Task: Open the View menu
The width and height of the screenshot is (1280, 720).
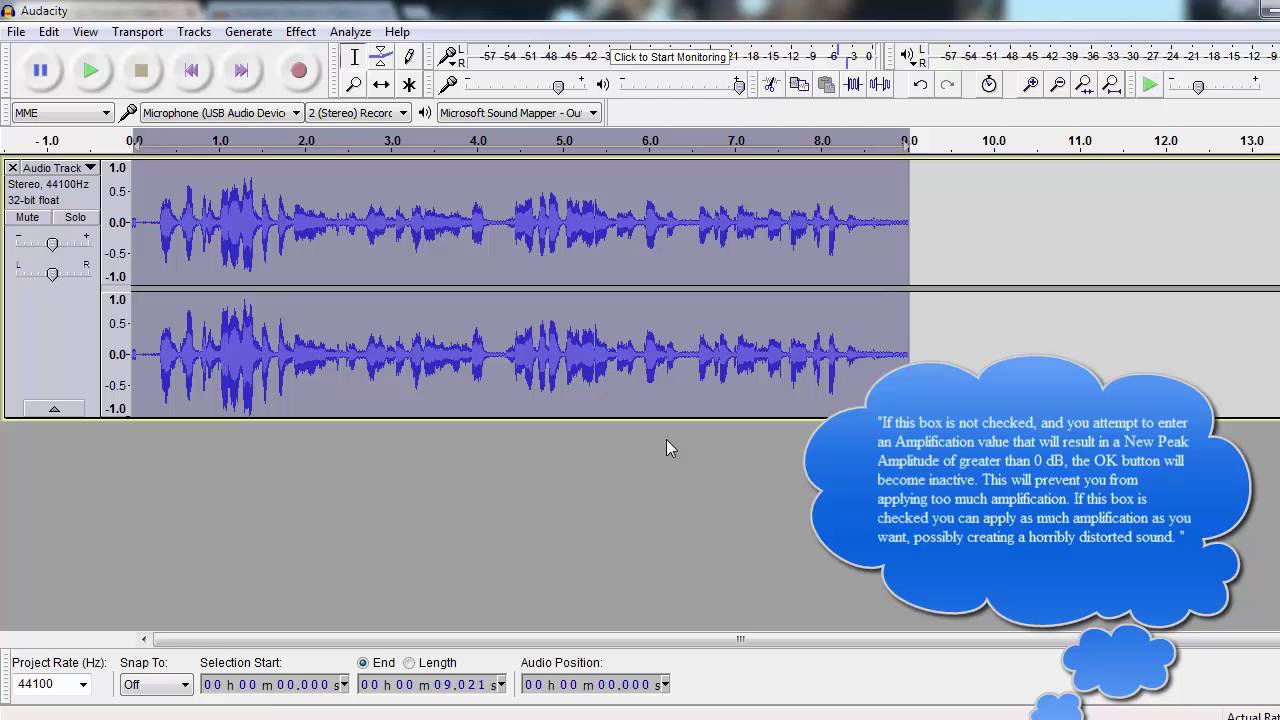Action: pos(85,32)
